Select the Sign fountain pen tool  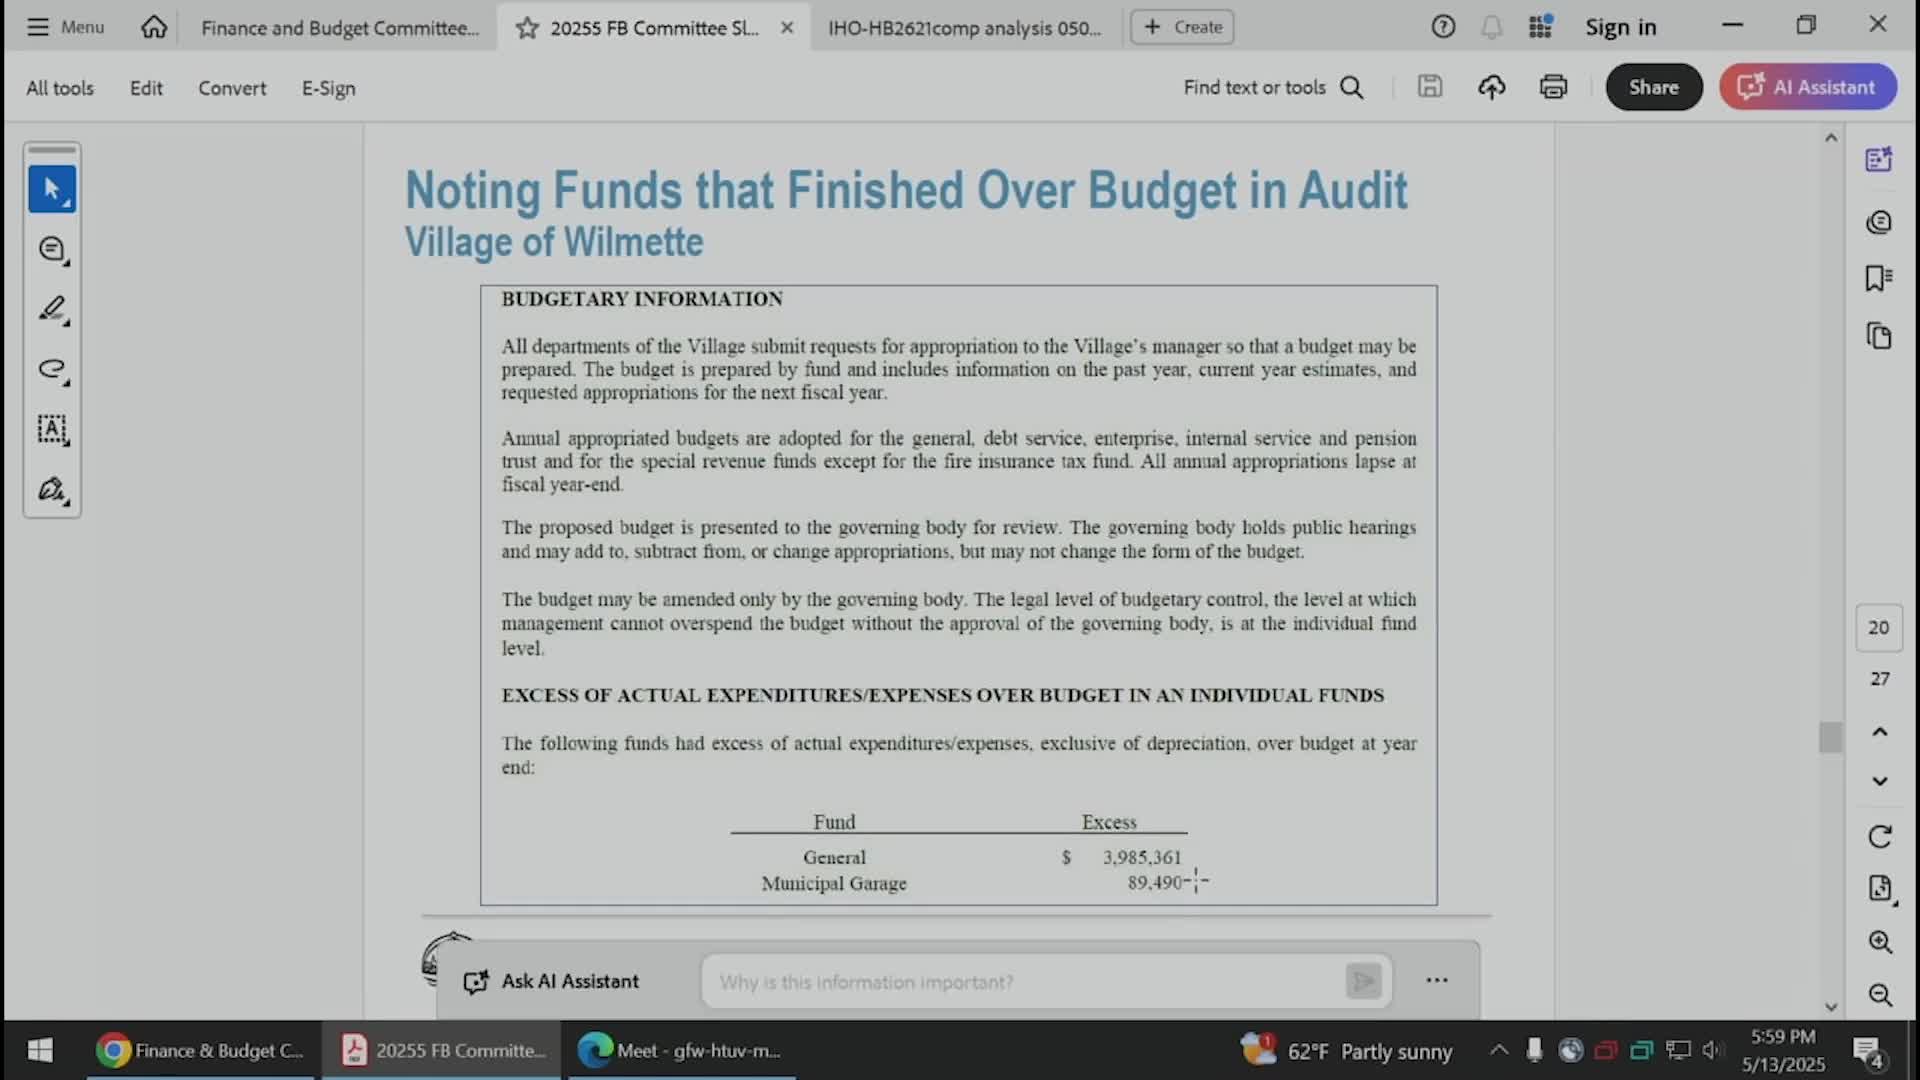pyautogui.click(x=52, y=489)
